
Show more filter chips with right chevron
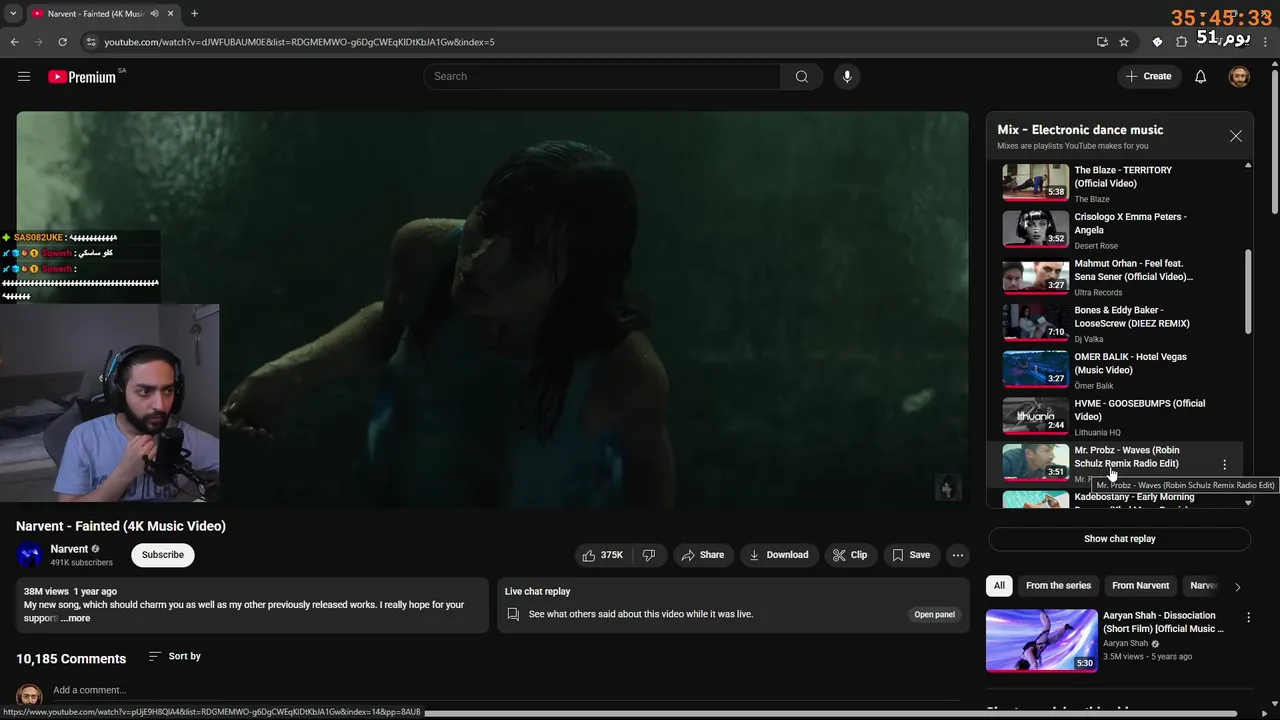1237,587
